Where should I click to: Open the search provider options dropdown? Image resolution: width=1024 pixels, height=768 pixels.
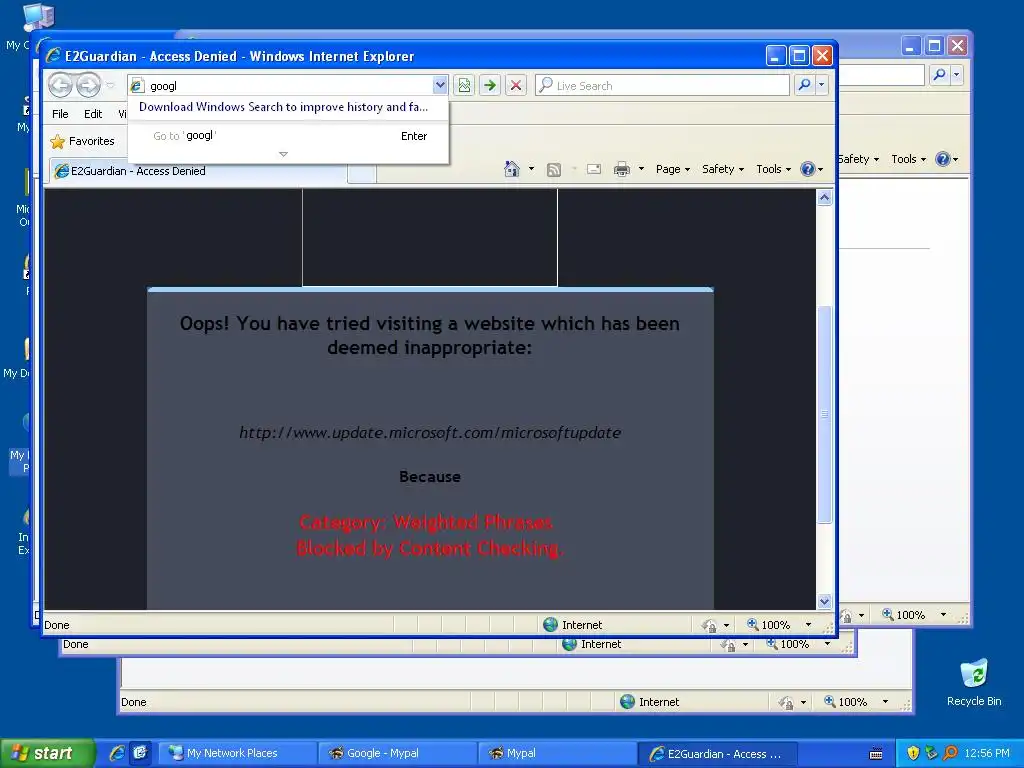[822, 85]
